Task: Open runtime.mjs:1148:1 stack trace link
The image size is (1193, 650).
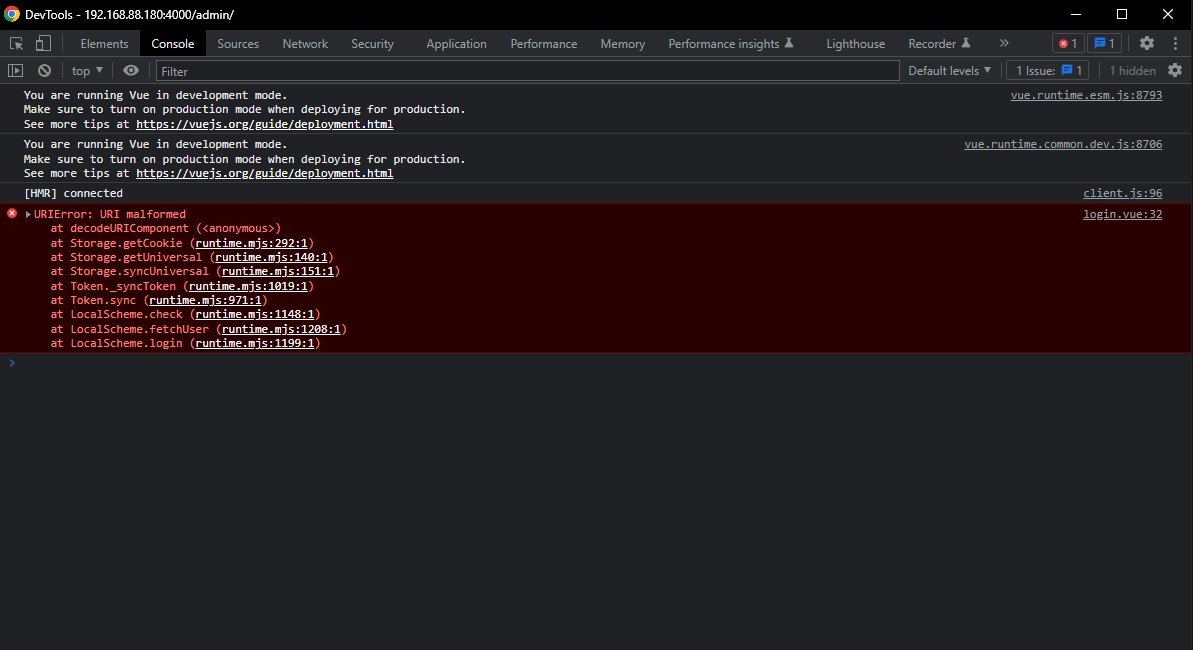Action: (255, 314)
